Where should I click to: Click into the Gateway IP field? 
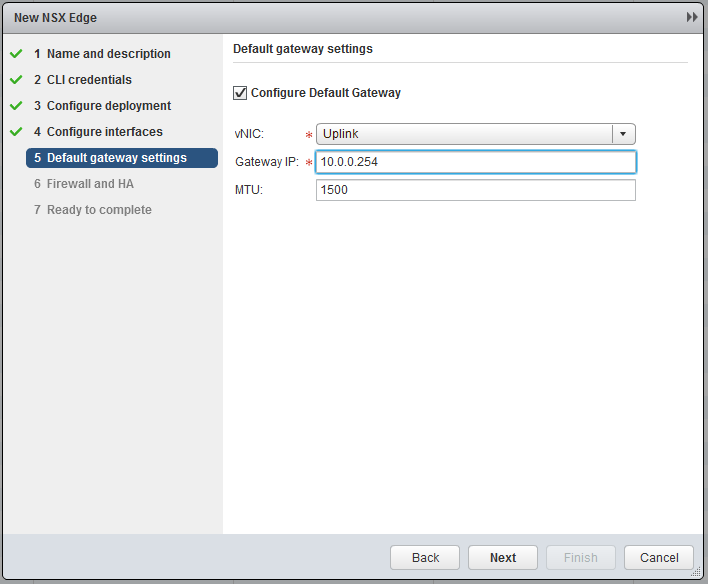point(475,162)
